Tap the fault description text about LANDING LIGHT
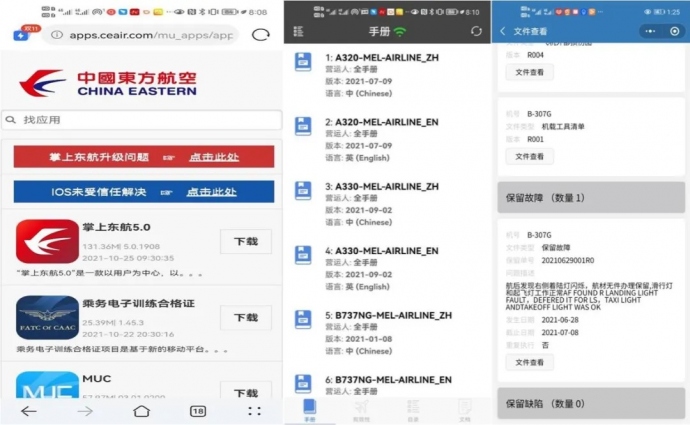 (589, 297)
